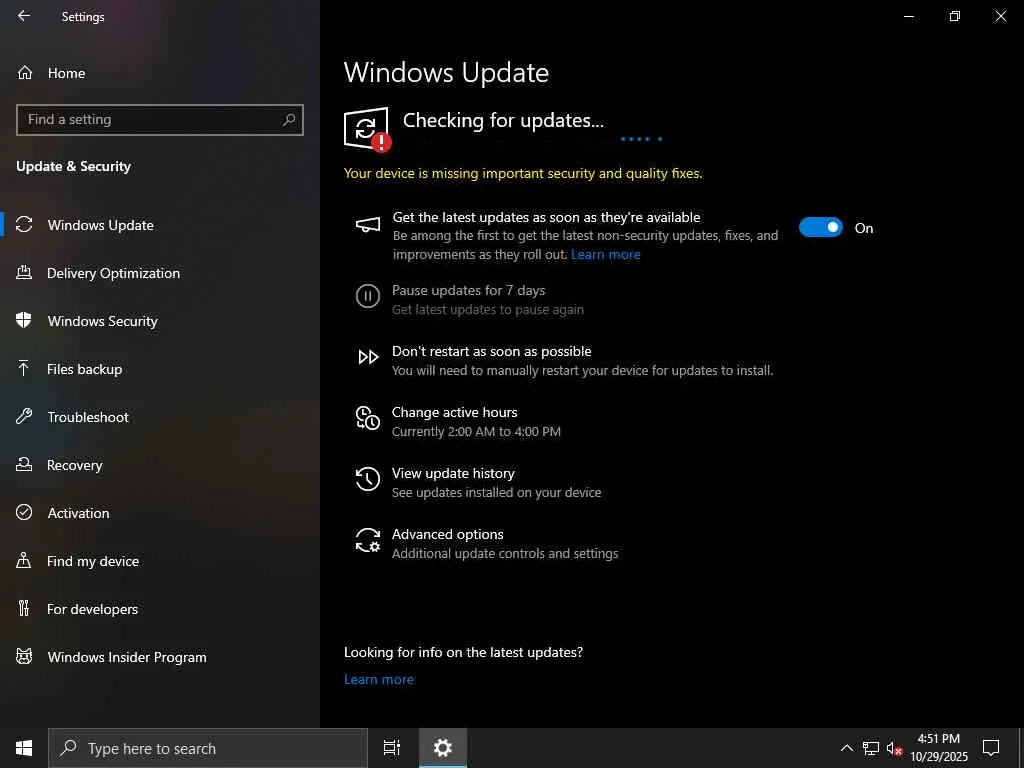The image size is (1024, 768).
Task: Click 'Your device is missing important security' text
Action: [x=523, y=173]
